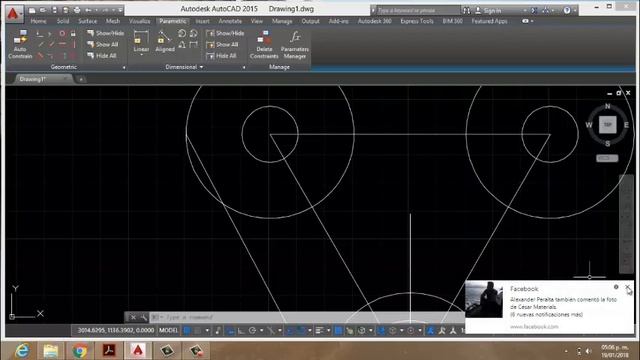The image size is (640, 360).
Task: Open the Help dropdown arrow
Action: tap(574, 10)
